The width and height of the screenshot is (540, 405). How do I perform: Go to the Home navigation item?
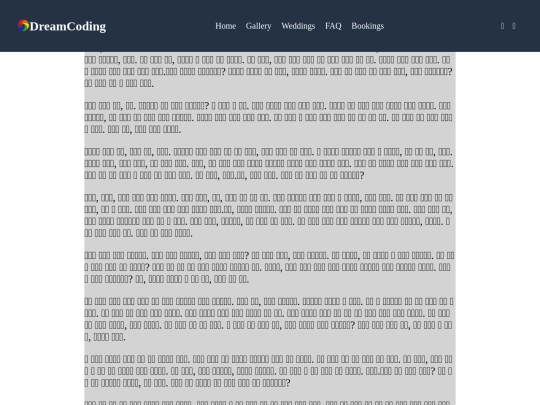coord(226,26)
